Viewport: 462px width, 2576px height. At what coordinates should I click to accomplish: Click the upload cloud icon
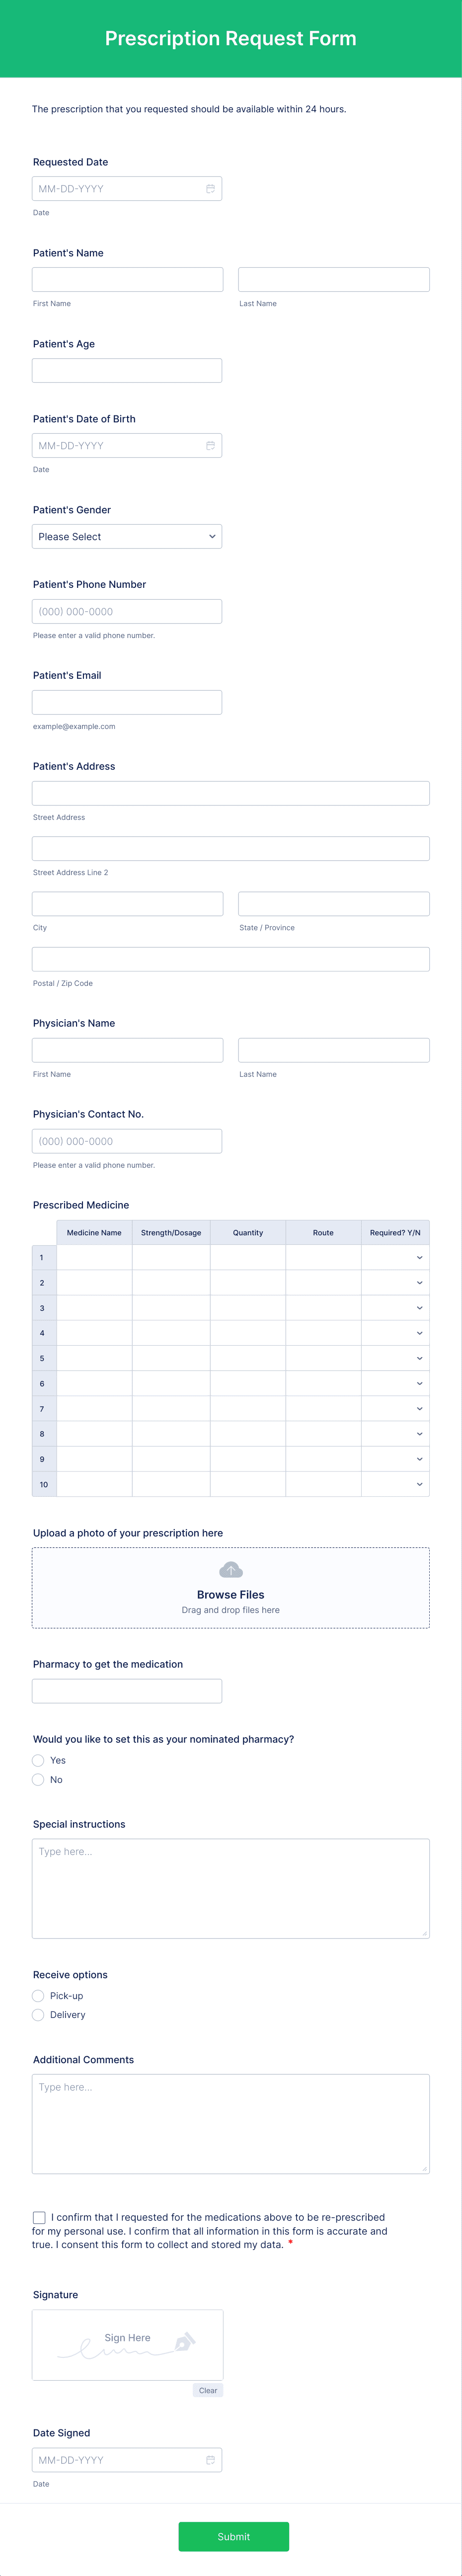coord(230,1569)
